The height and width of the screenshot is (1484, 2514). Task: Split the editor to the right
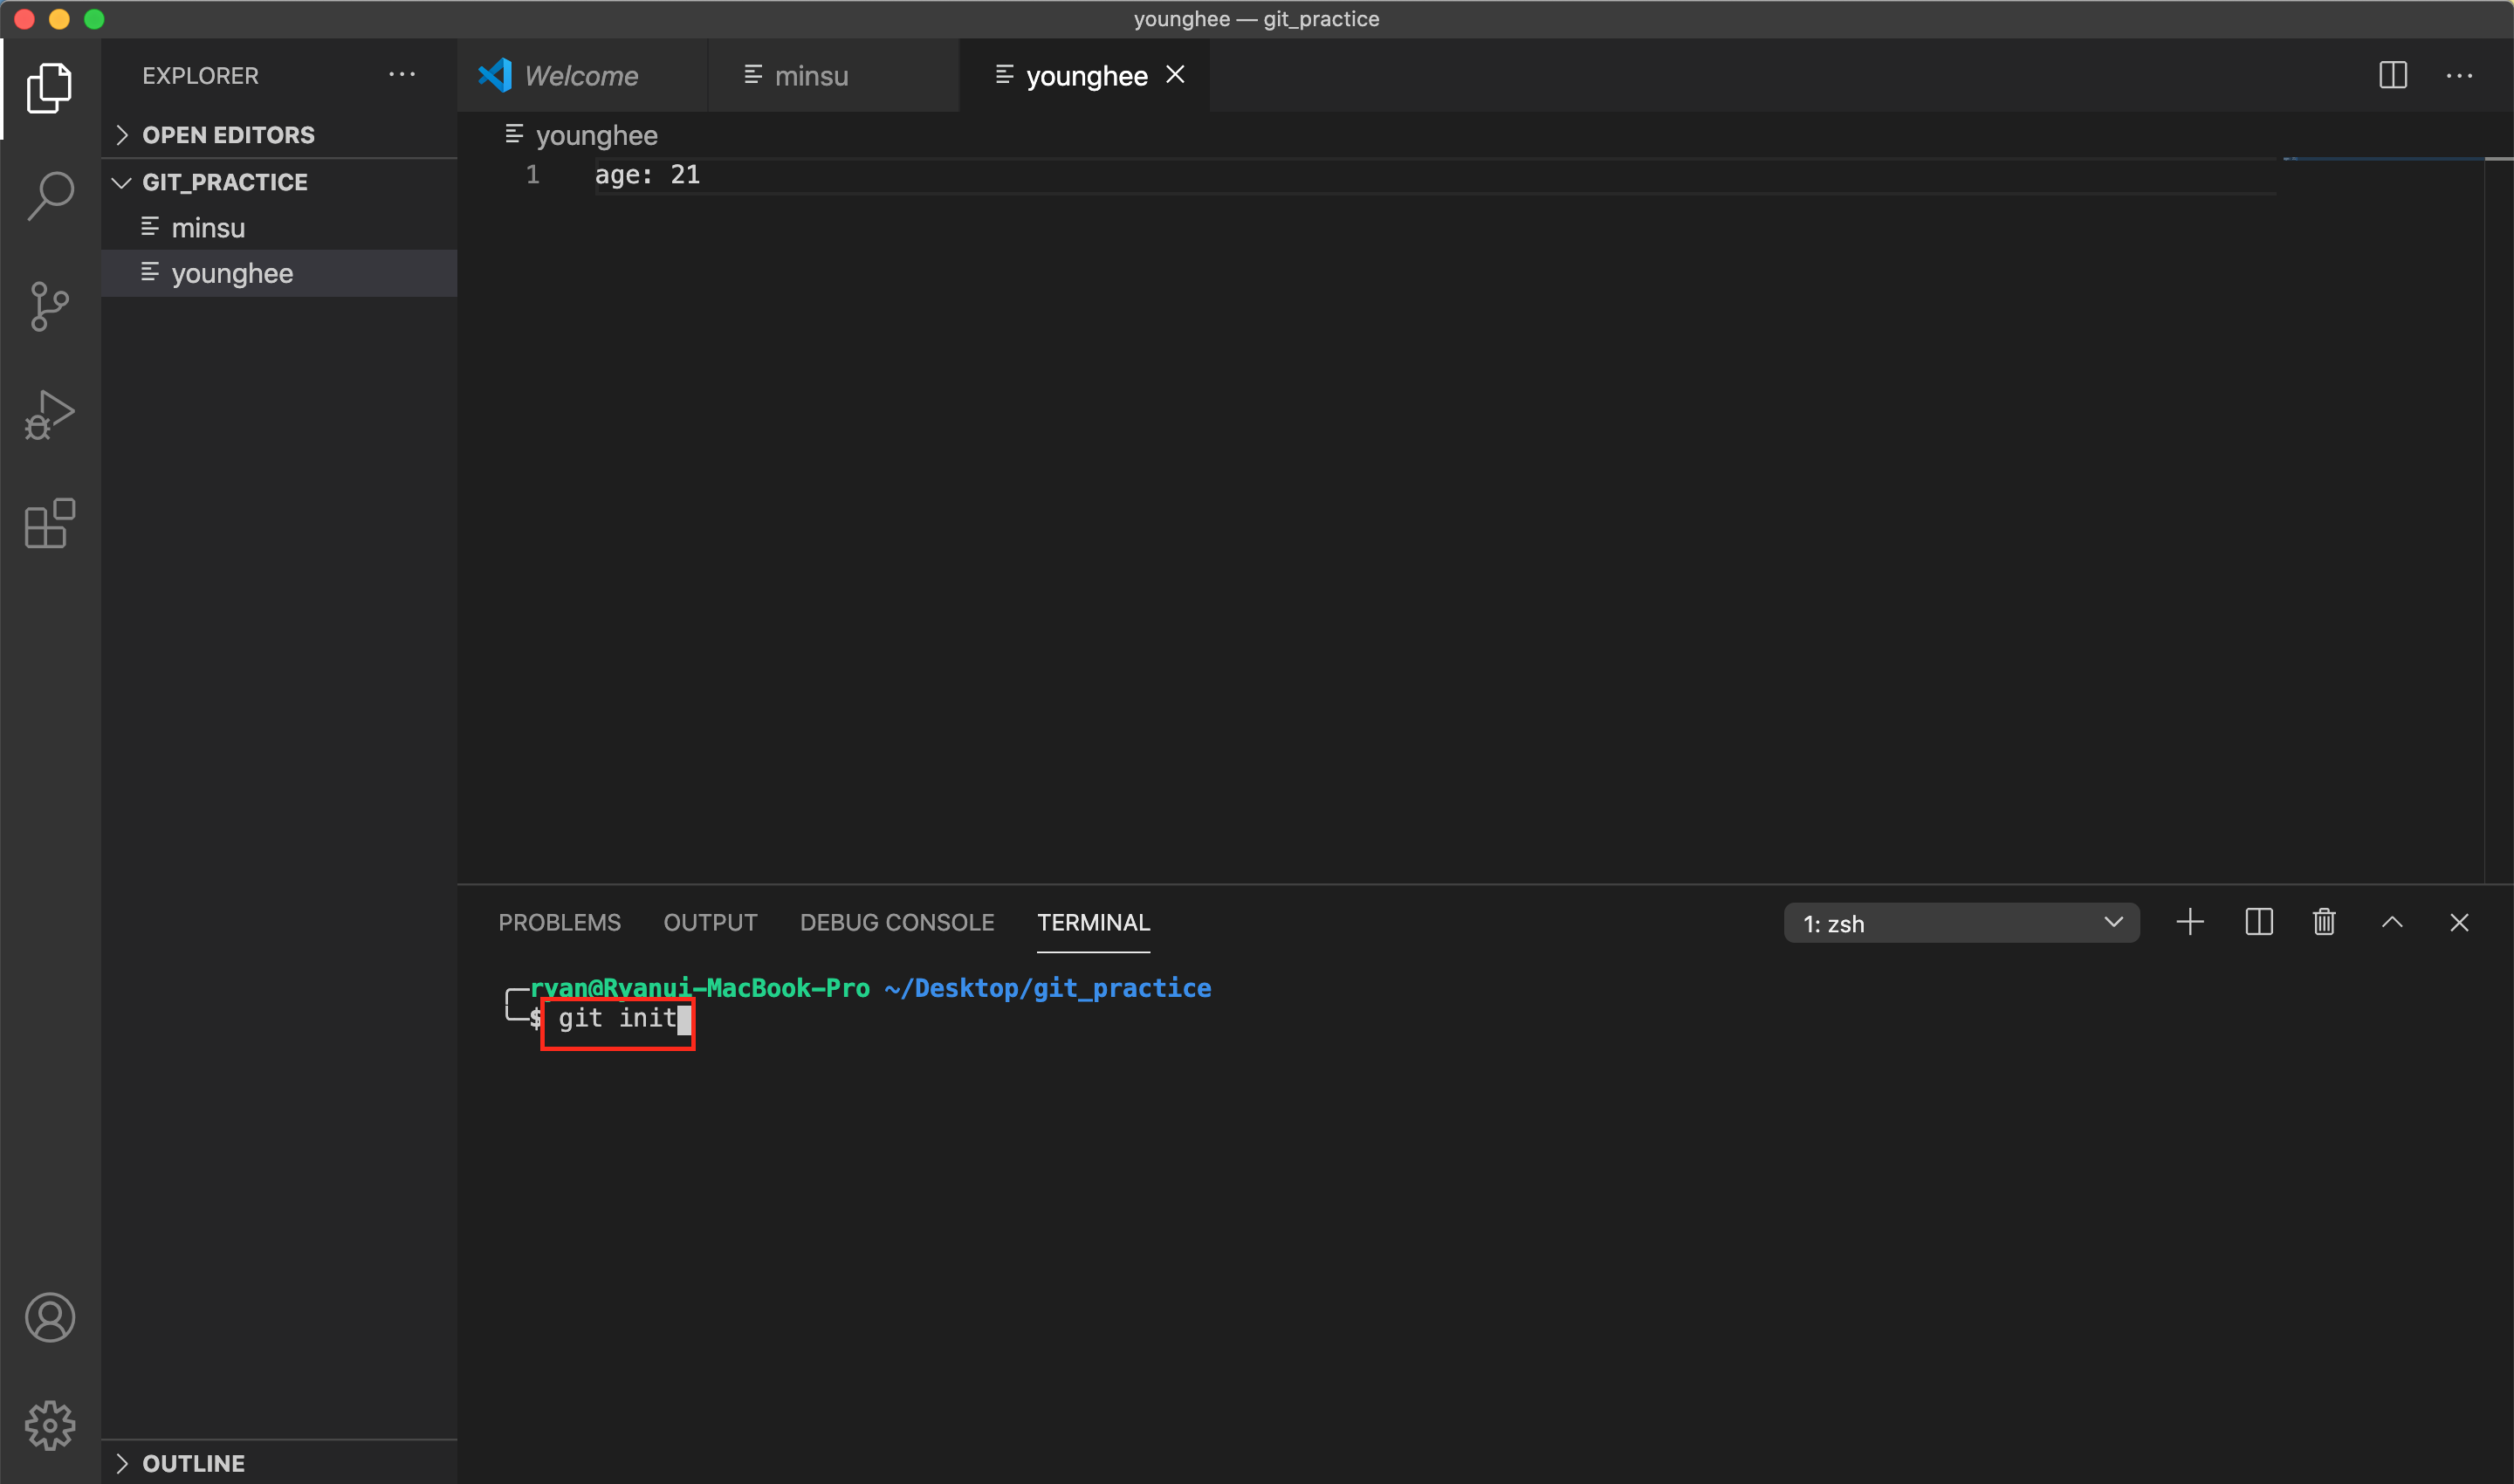2392,75
